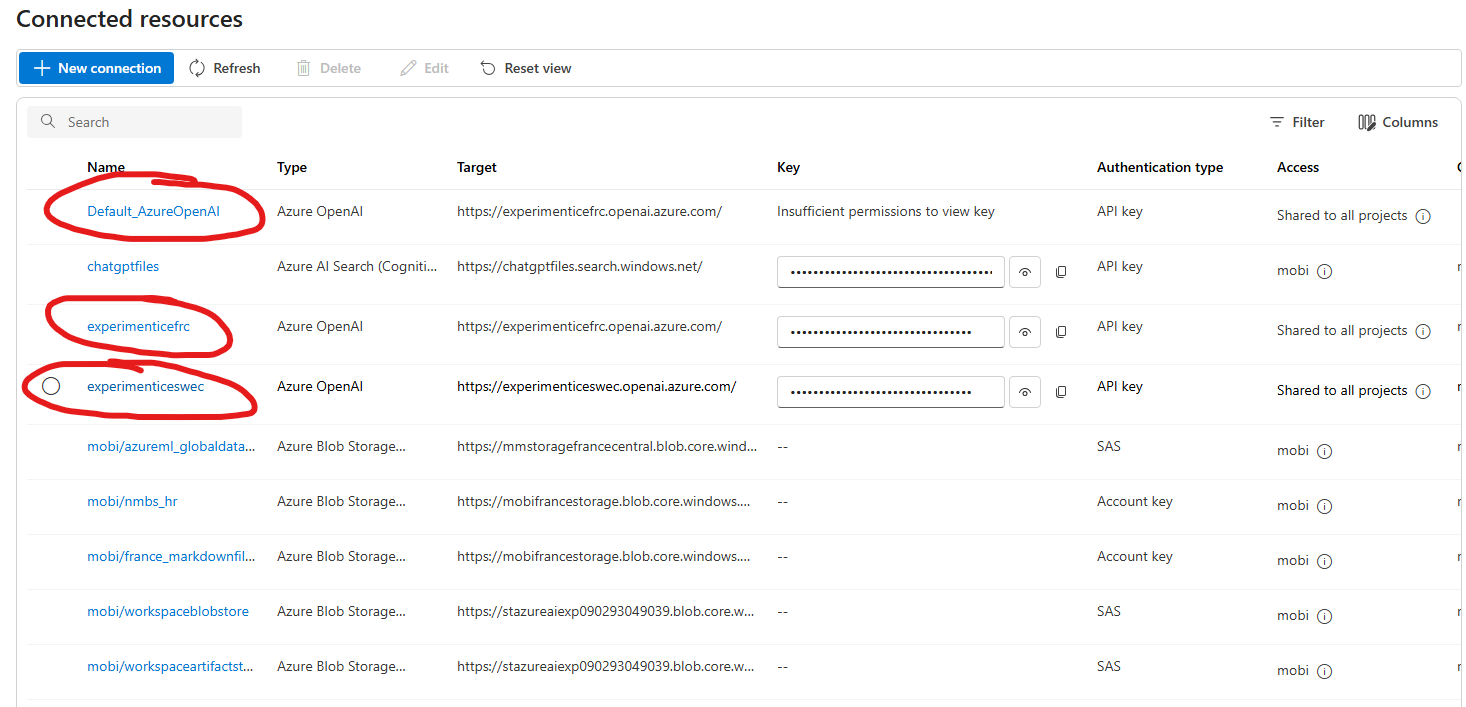Sort by the Type column header
Screen dimensions: 1466x707
(292, 167)
